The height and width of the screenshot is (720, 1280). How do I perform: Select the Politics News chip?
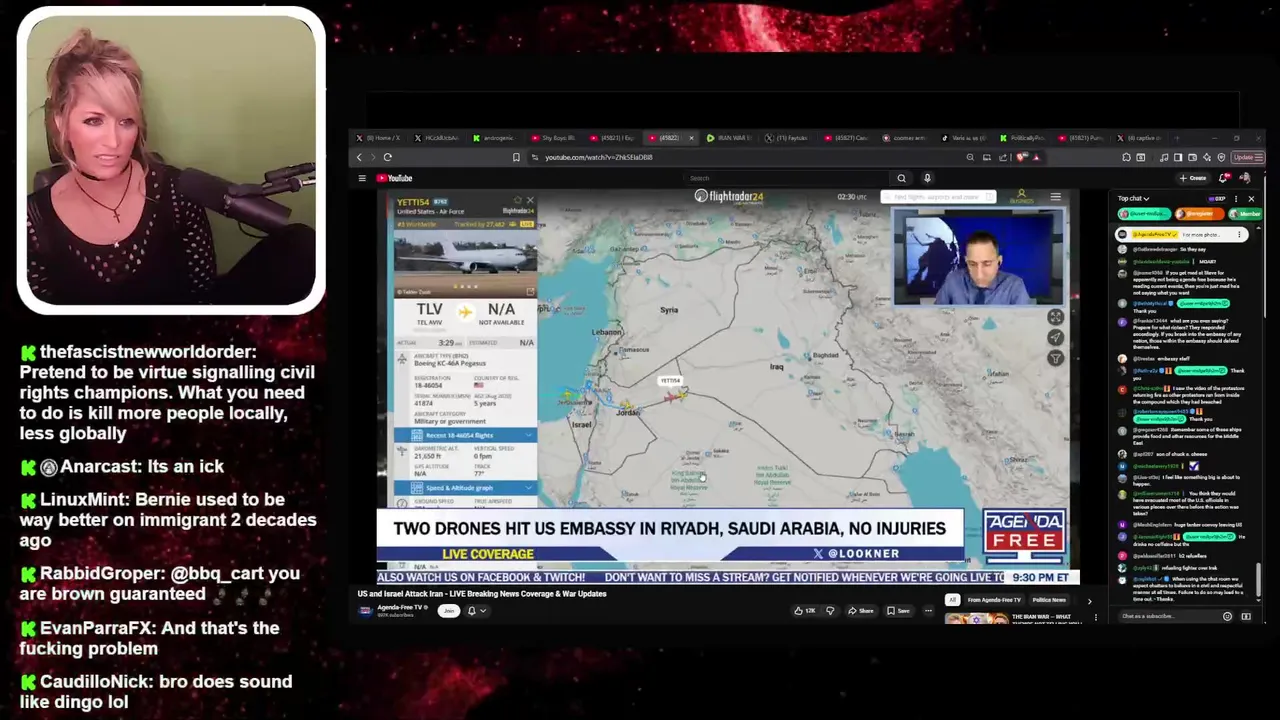point(1049,600)
